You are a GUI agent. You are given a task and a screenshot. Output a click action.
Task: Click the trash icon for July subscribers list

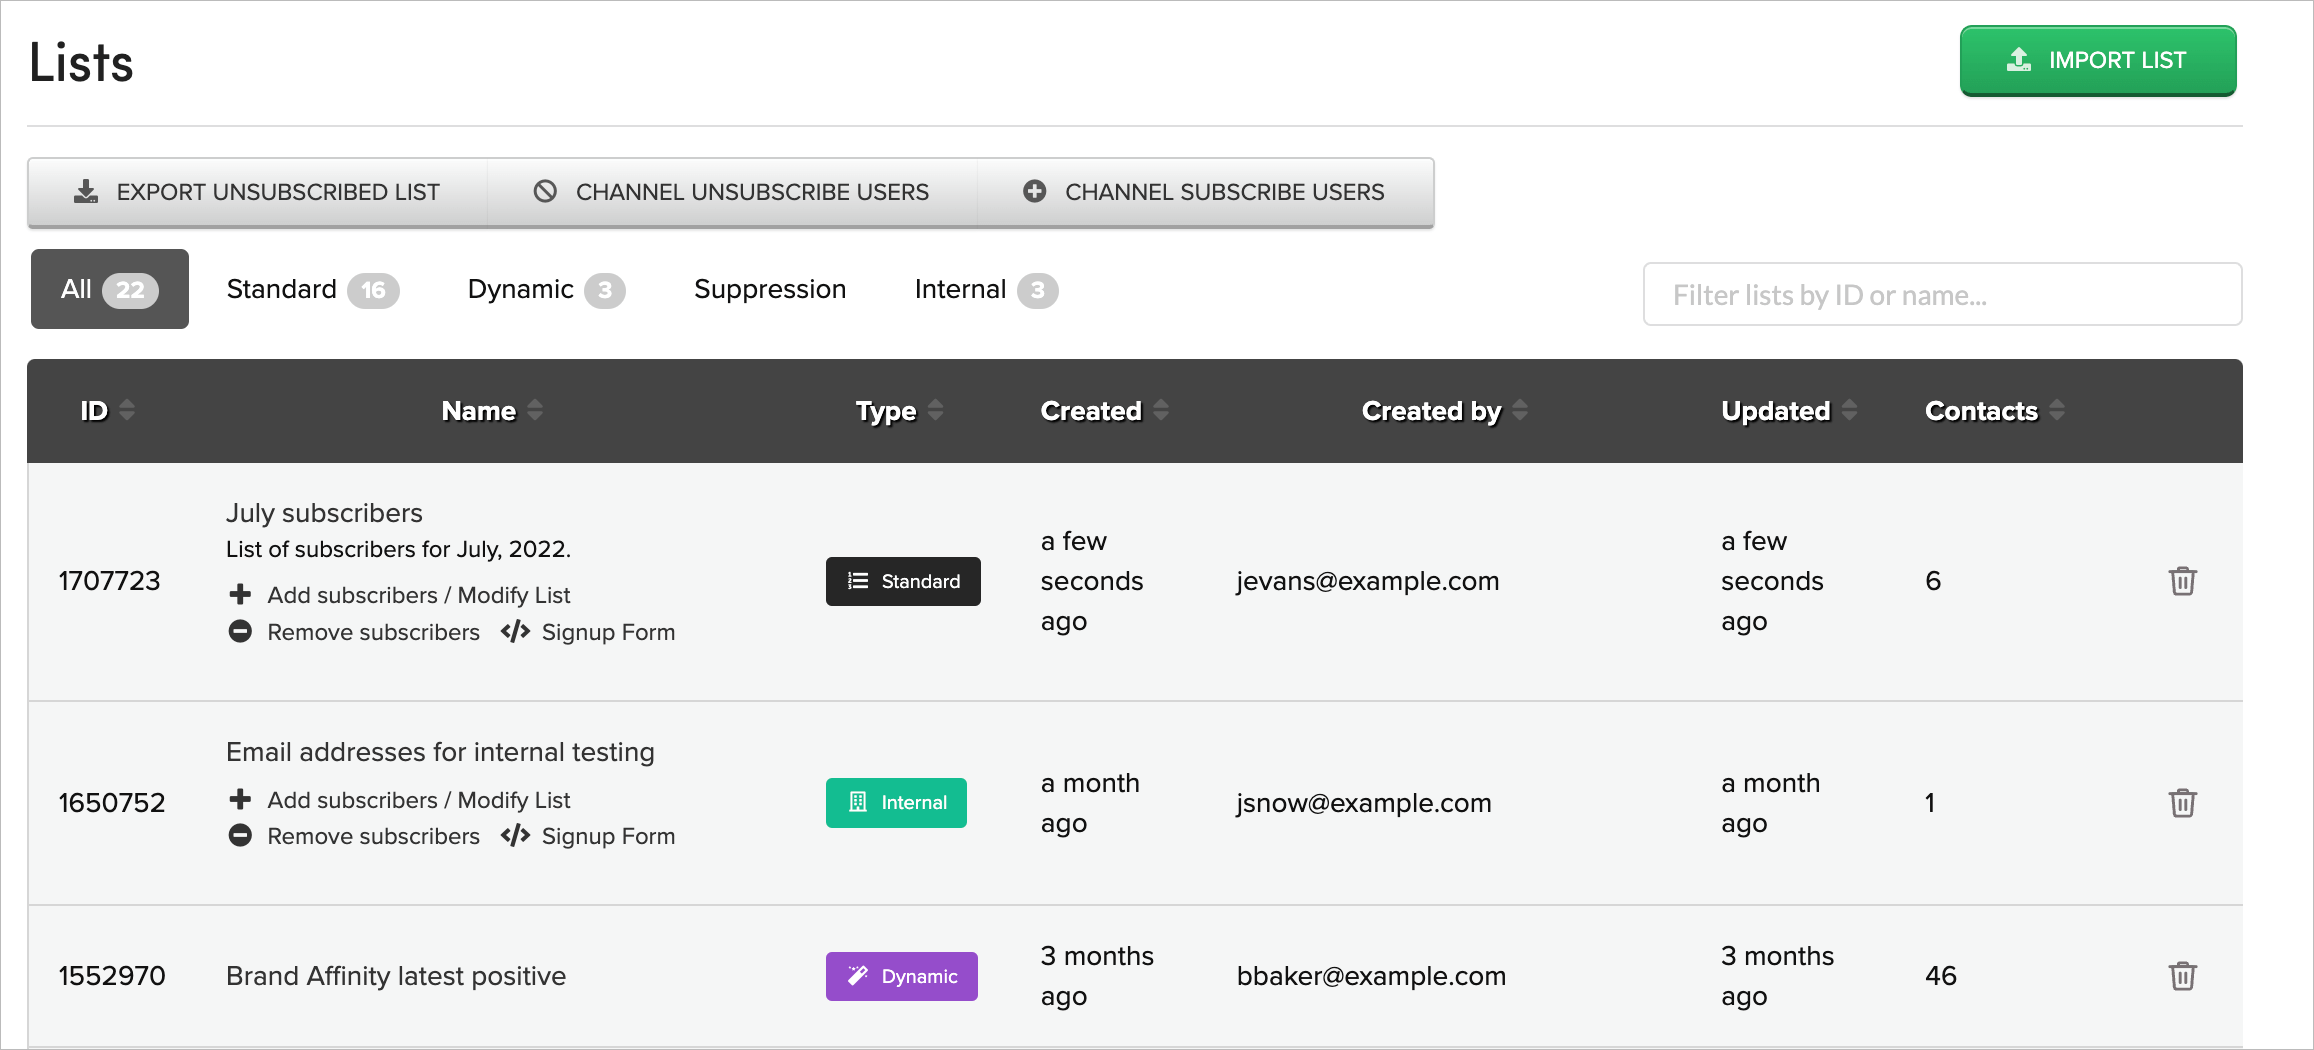[2183, 581]
